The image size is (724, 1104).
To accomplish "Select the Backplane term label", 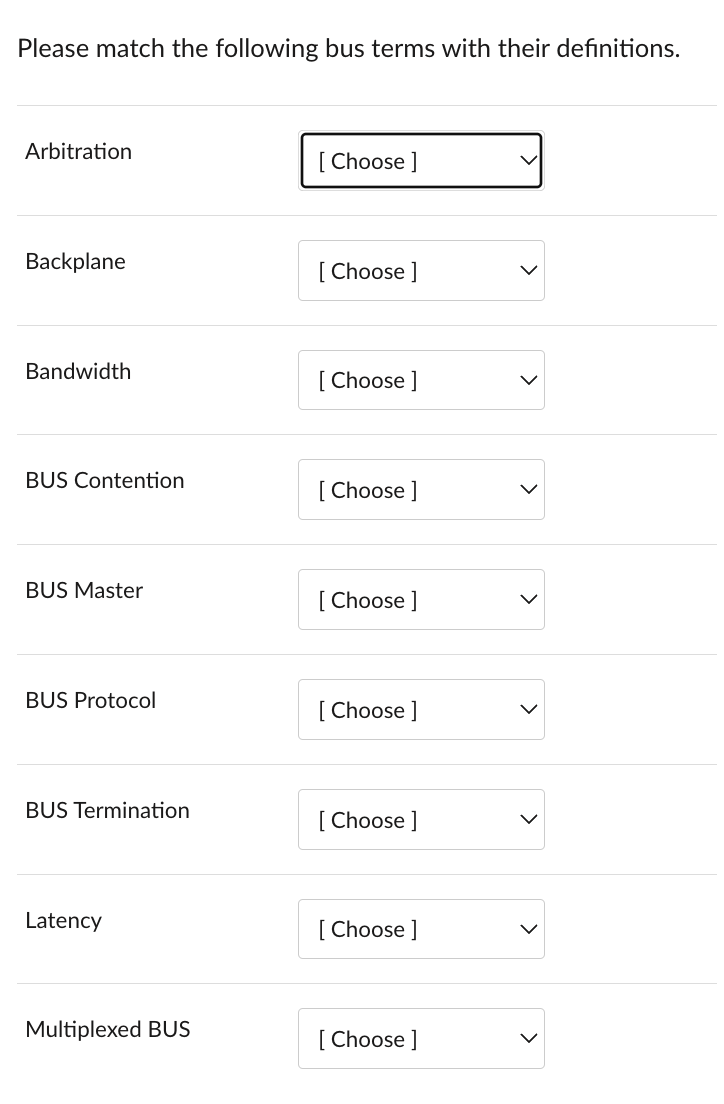I will coord(75,261).
